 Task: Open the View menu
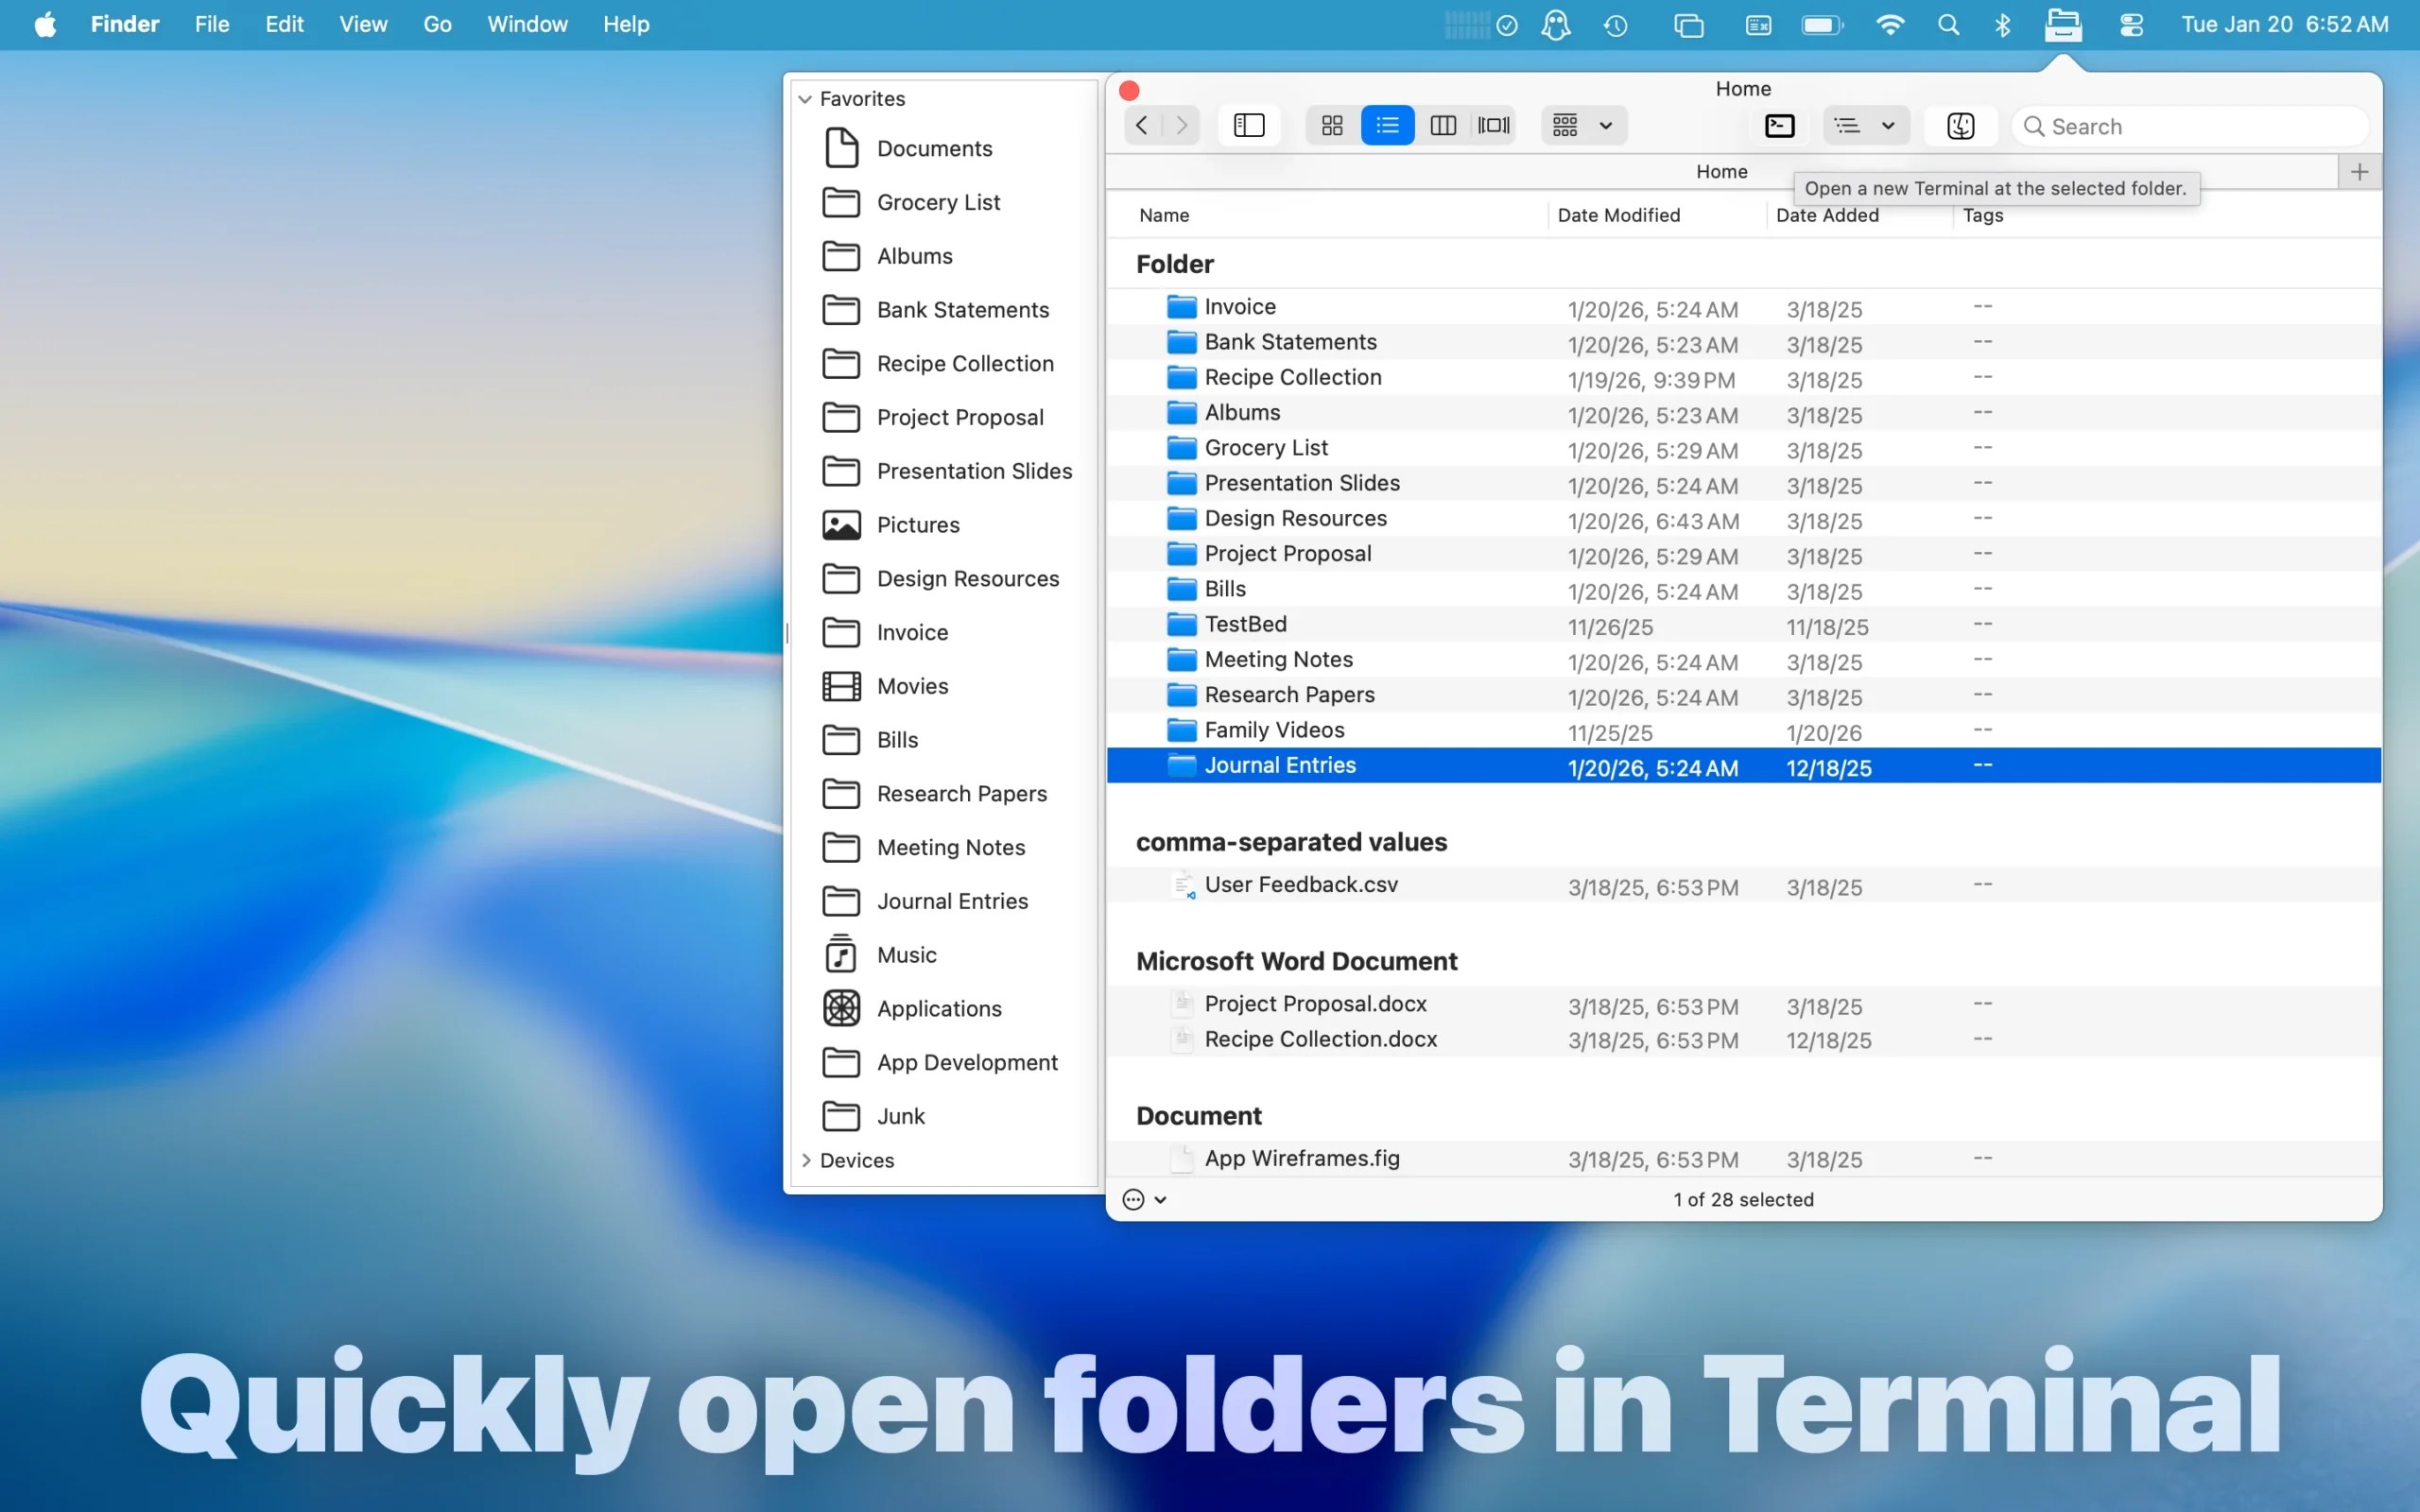(x=363, y=25)
